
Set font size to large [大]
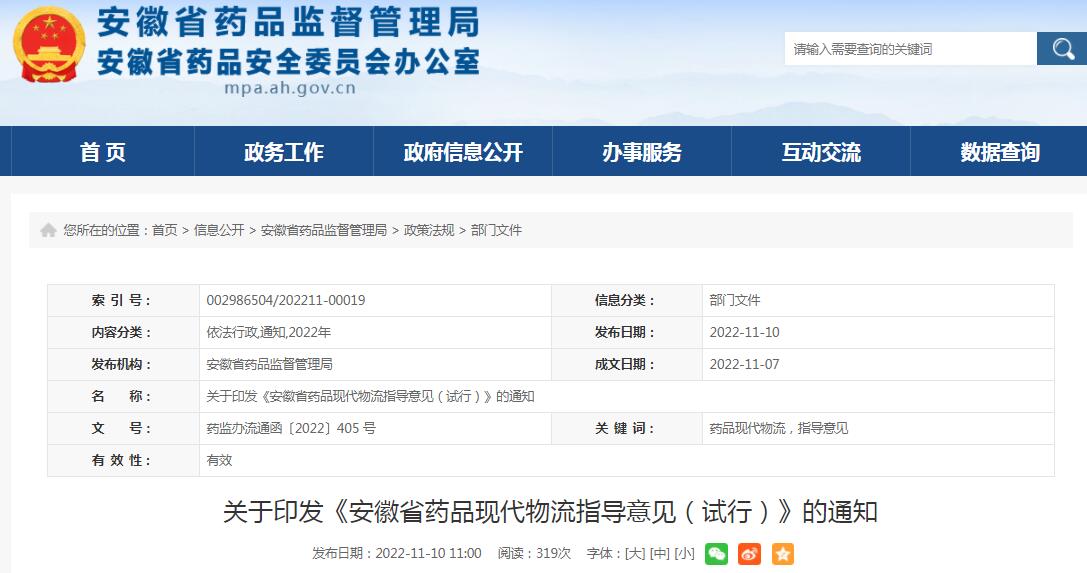[x=635, y=553]
